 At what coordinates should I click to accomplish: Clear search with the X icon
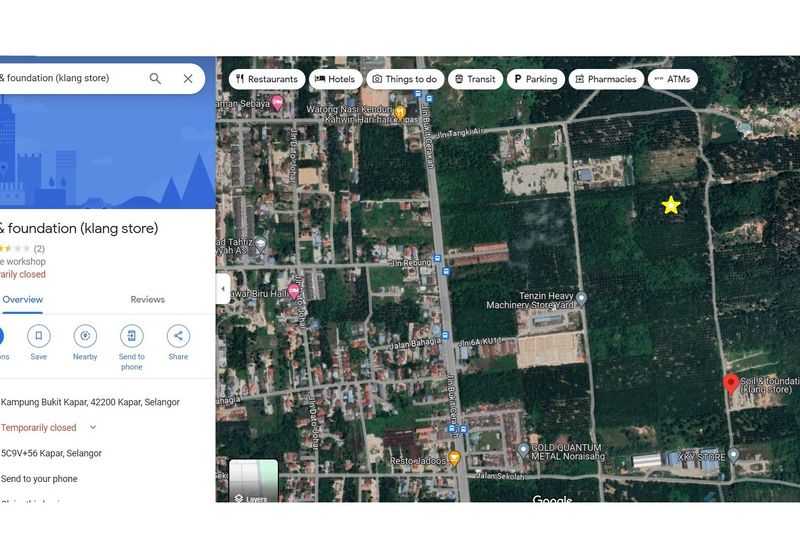click(188, 78)
